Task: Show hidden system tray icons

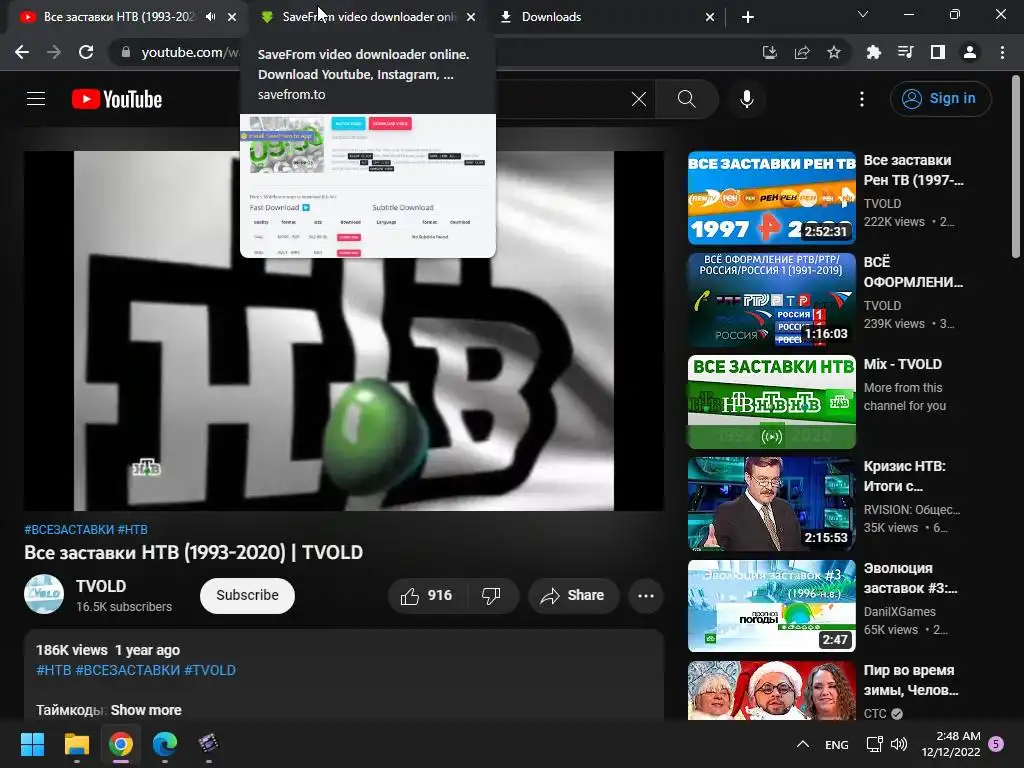Action: coord(803,744)
